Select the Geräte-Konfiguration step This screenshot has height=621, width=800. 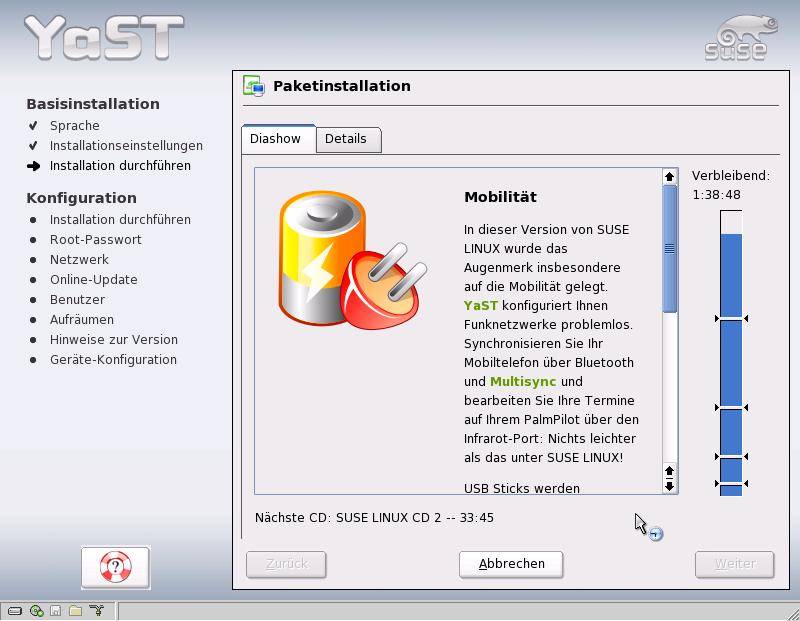click(113, 360)
